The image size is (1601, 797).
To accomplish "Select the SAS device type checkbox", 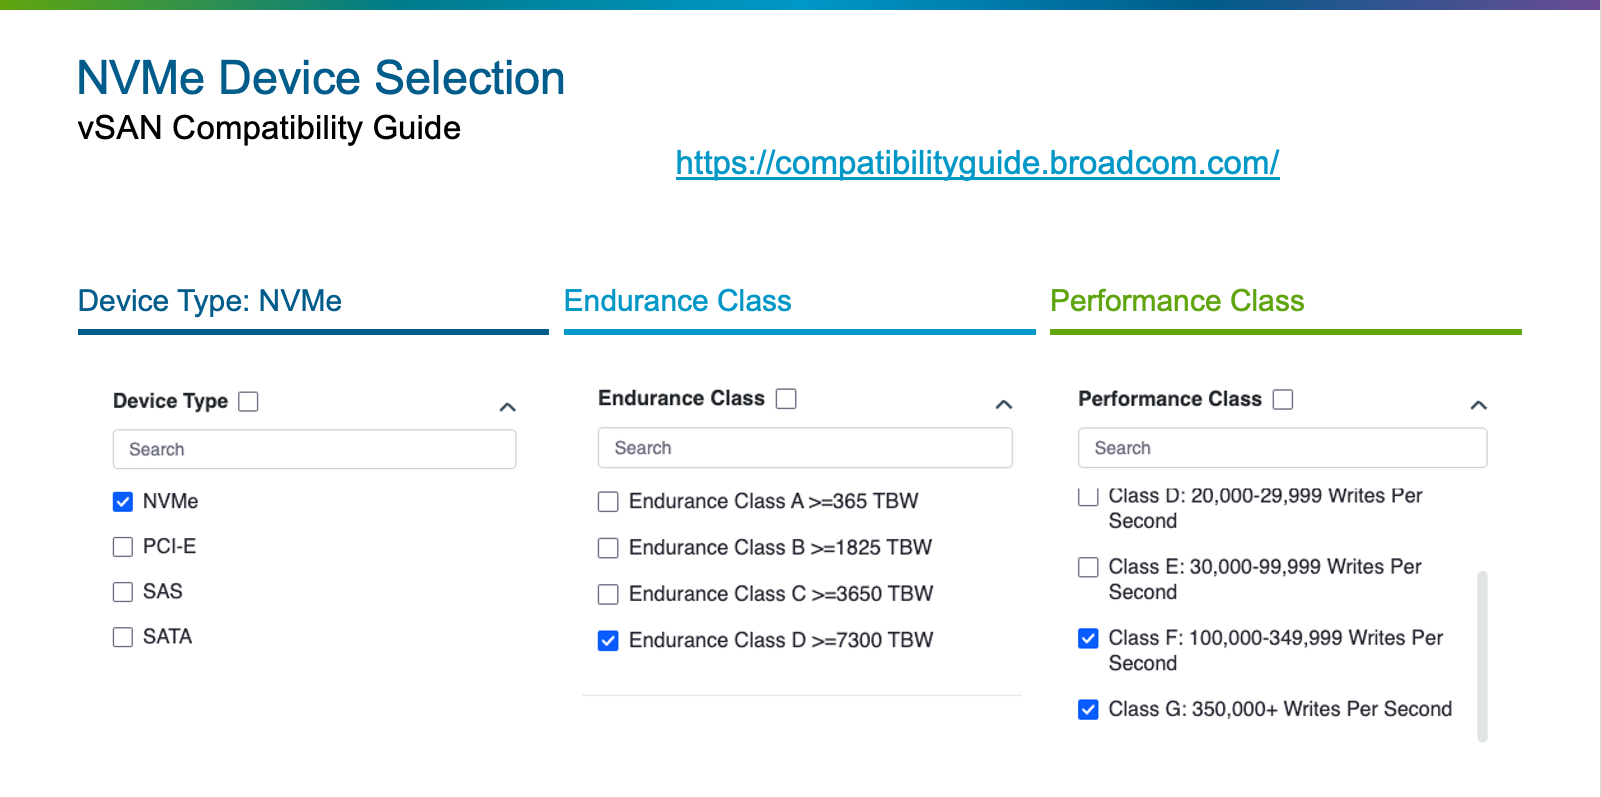I will pyautogui.click(x=123, y=592).
